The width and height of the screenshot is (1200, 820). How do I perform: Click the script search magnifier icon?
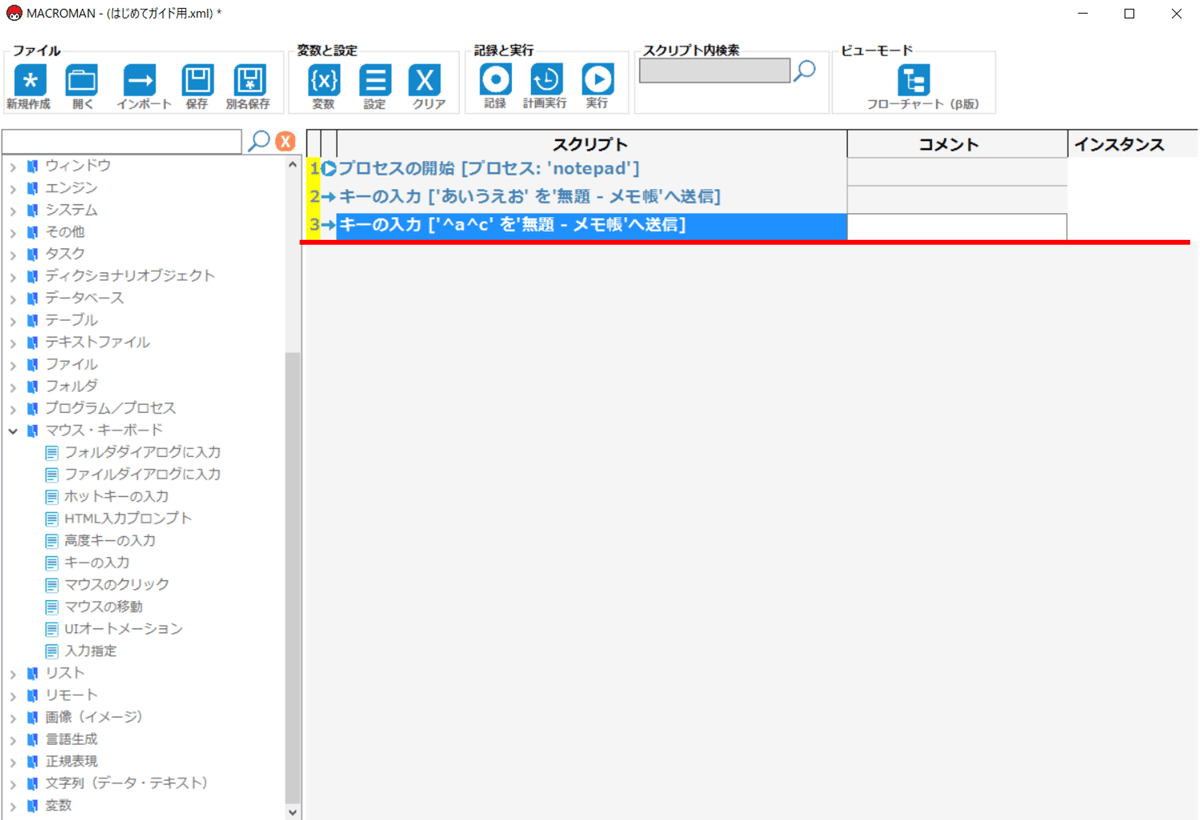[x=804, y=70]
